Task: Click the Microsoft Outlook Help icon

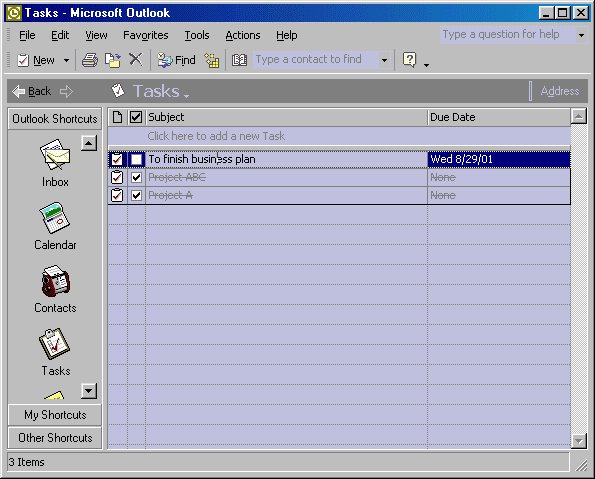Action: click(x=409, y=60)
